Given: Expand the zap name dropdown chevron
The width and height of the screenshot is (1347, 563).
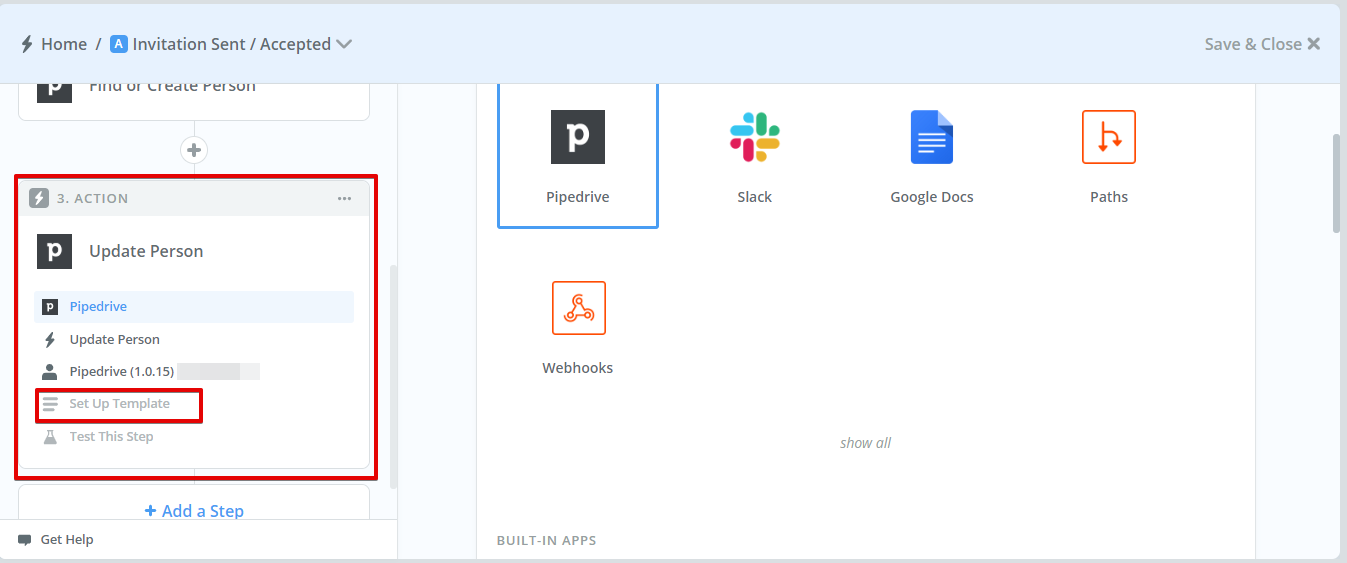Looking at the screenshot, I should [x=344, y=44].
